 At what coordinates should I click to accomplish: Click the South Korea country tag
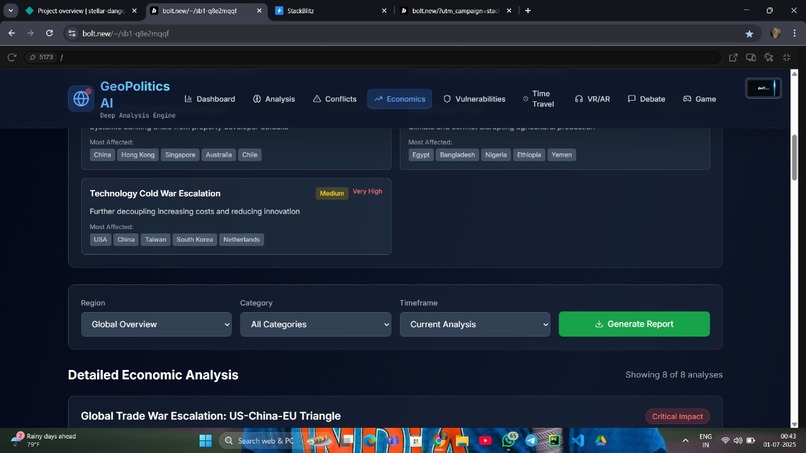195,240
